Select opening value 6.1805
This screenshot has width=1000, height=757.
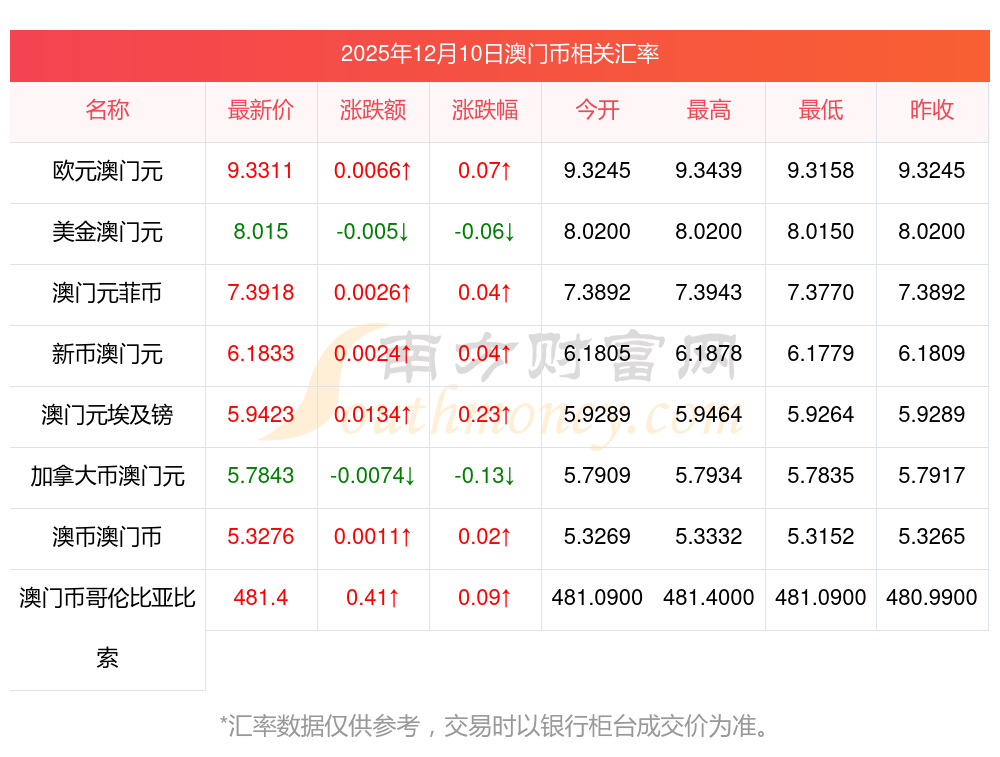(597, 353)
